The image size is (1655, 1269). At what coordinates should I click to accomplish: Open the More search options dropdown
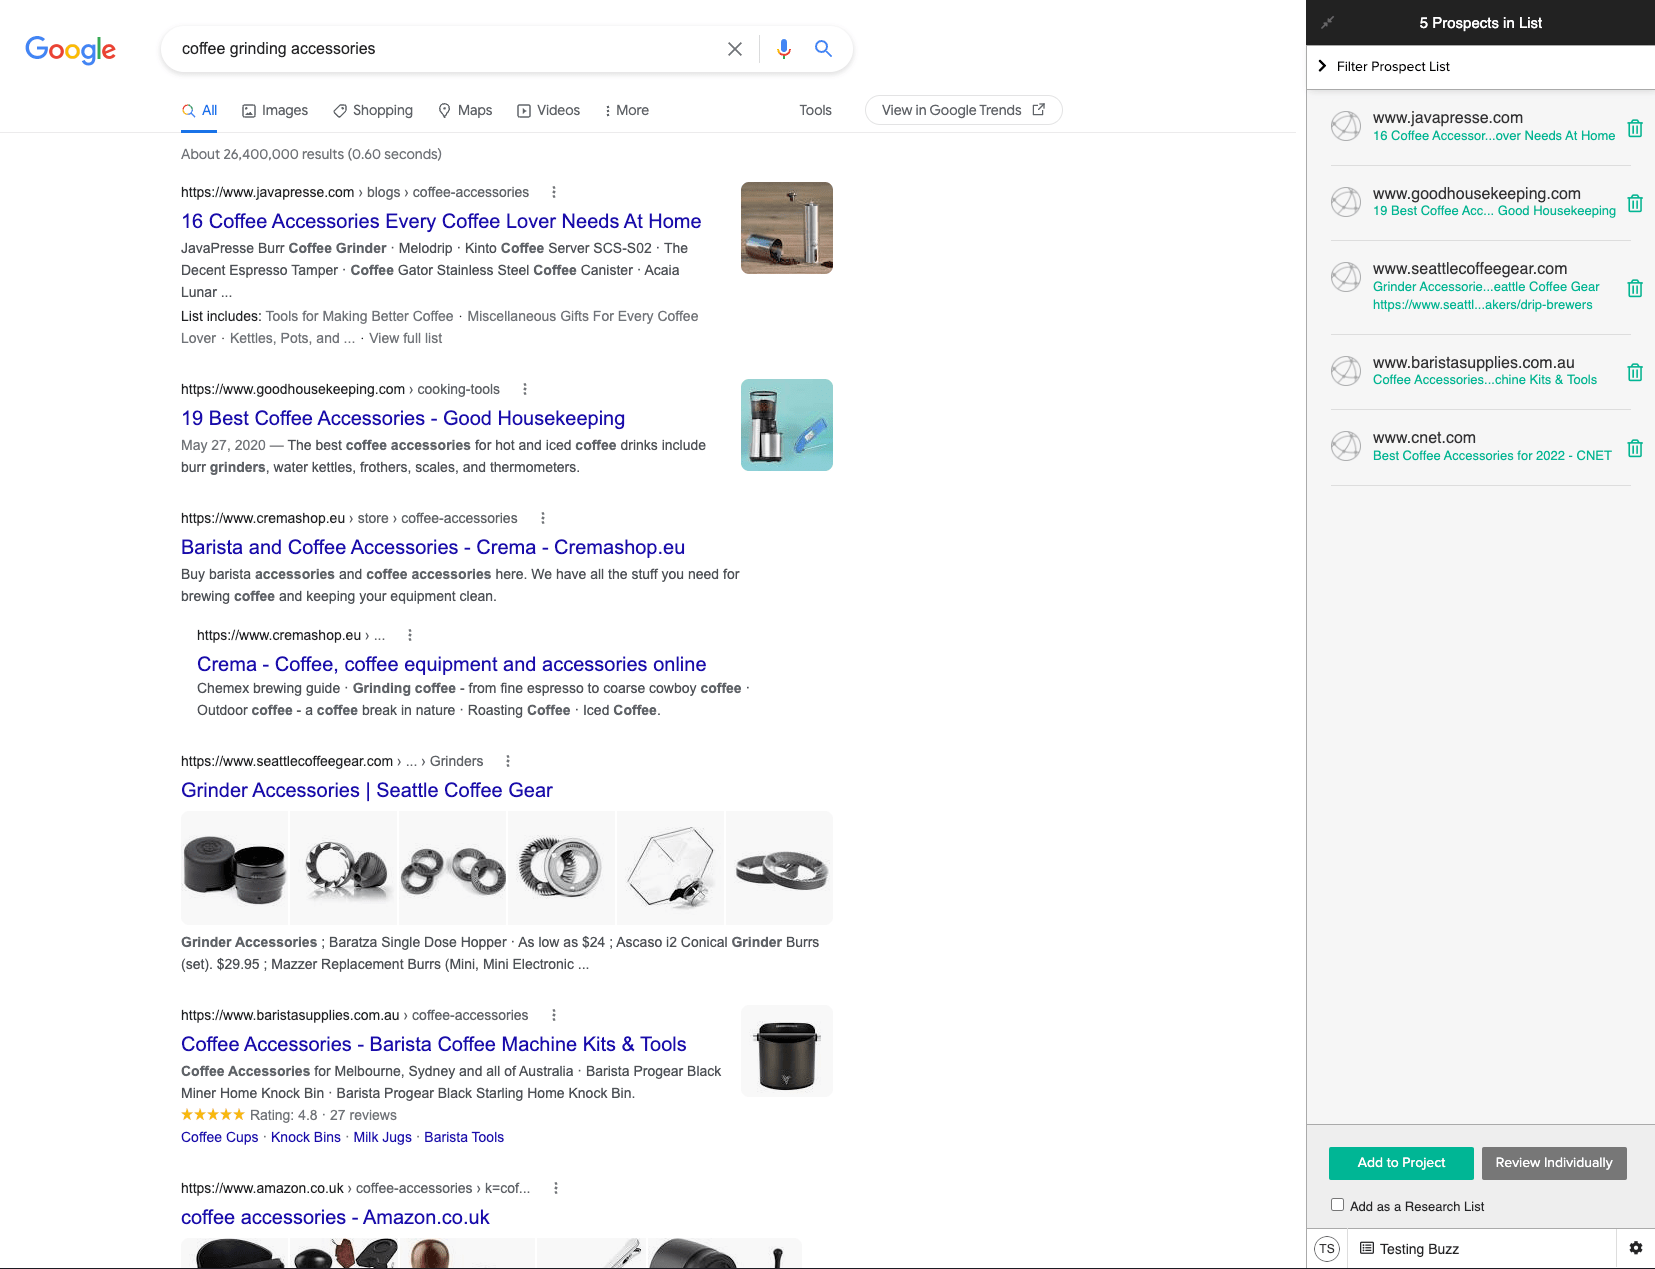pos(627,110)
